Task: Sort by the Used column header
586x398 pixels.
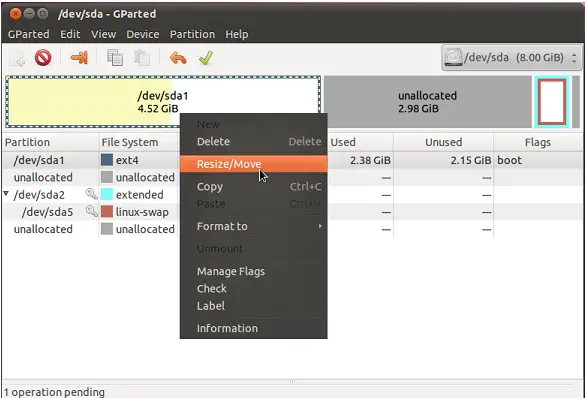Action: coord(360,142)
